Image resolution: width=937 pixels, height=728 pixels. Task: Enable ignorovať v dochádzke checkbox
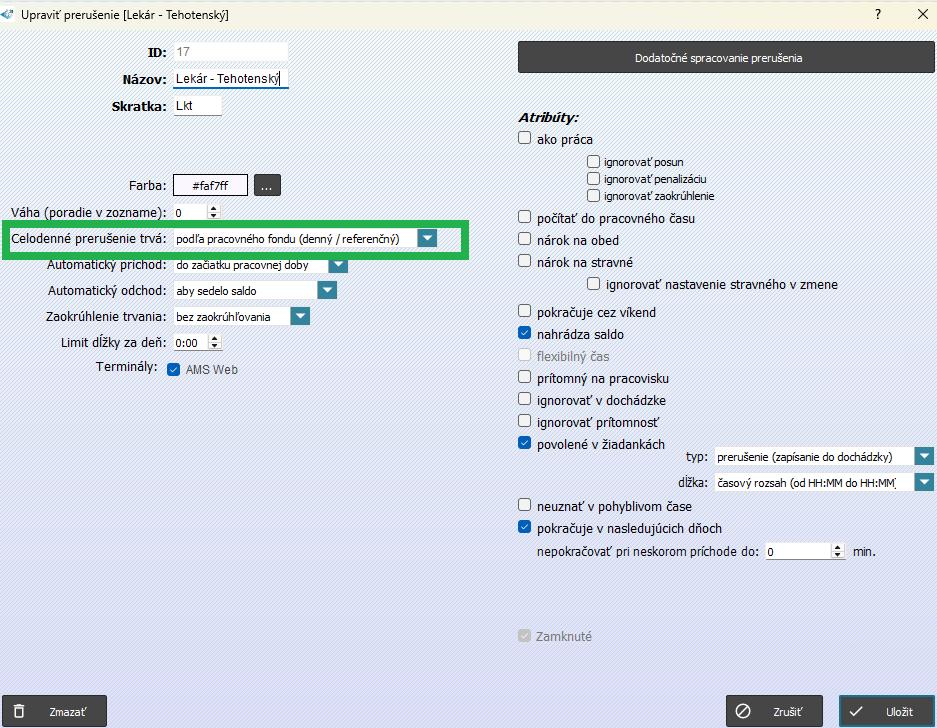(x=524, y=399)
